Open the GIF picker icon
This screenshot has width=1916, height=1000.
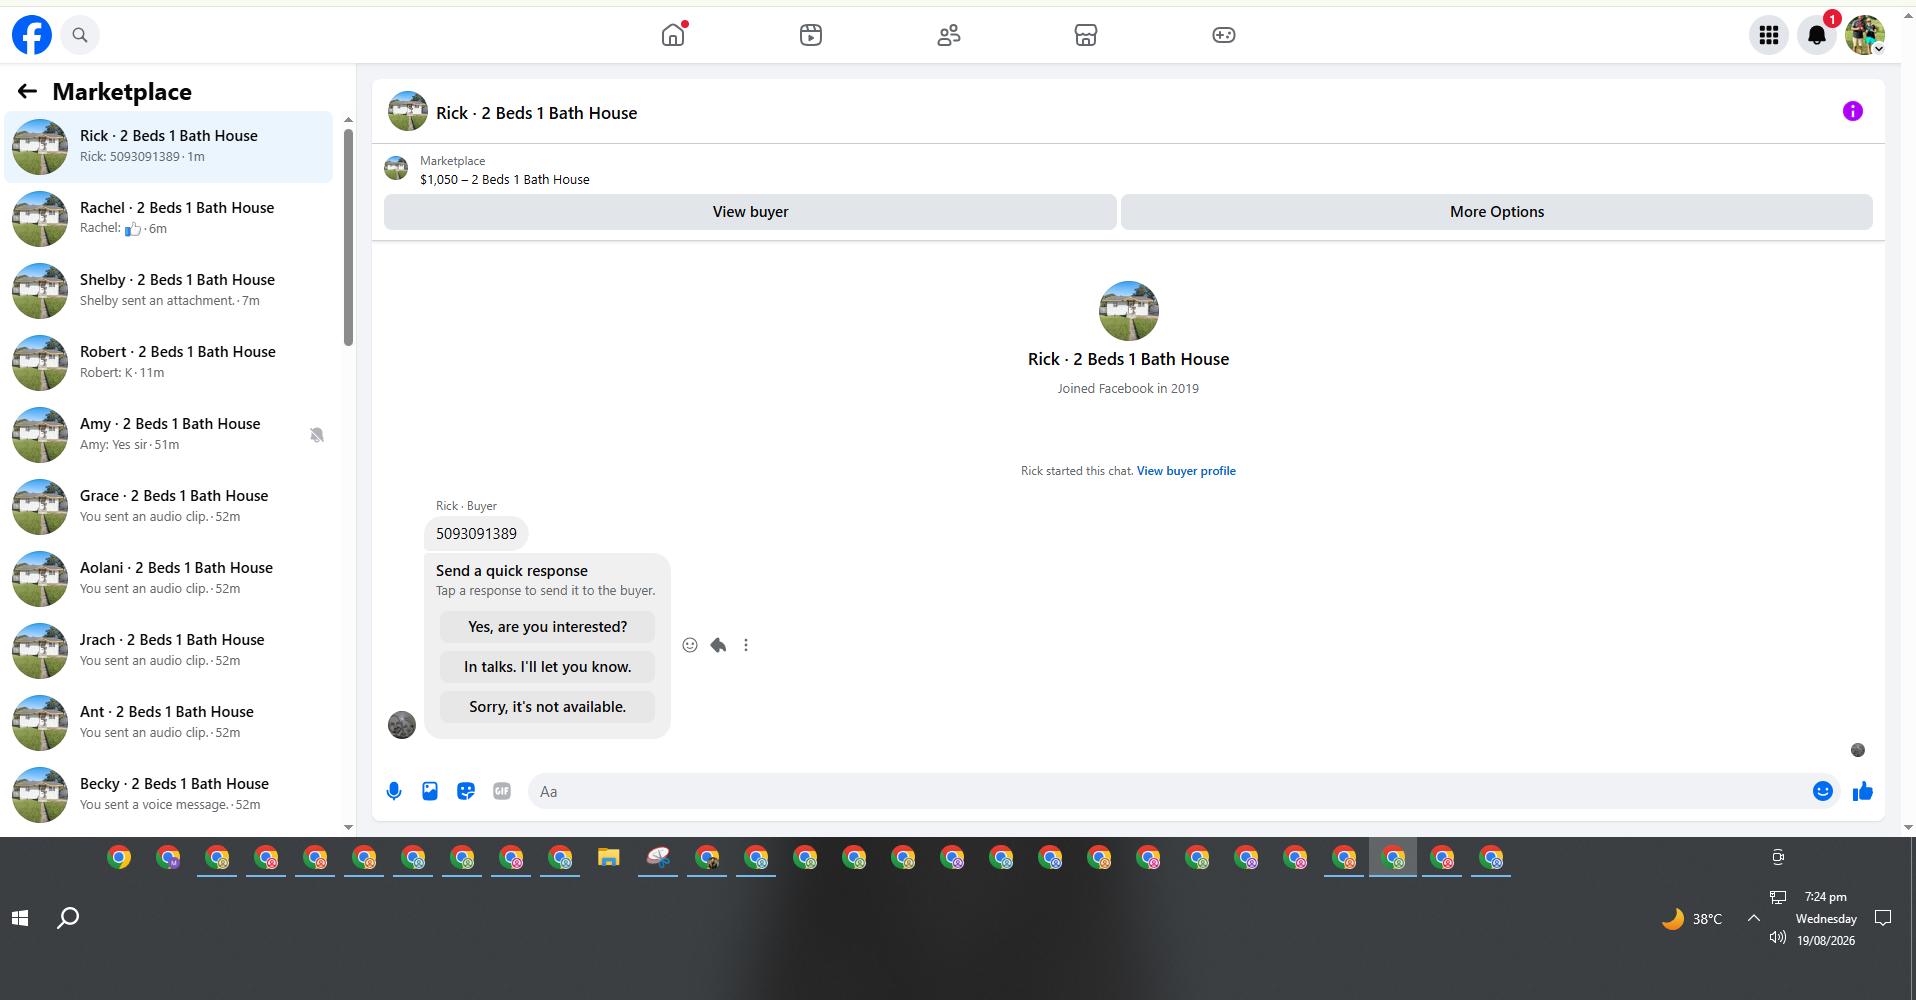[502, 791]
